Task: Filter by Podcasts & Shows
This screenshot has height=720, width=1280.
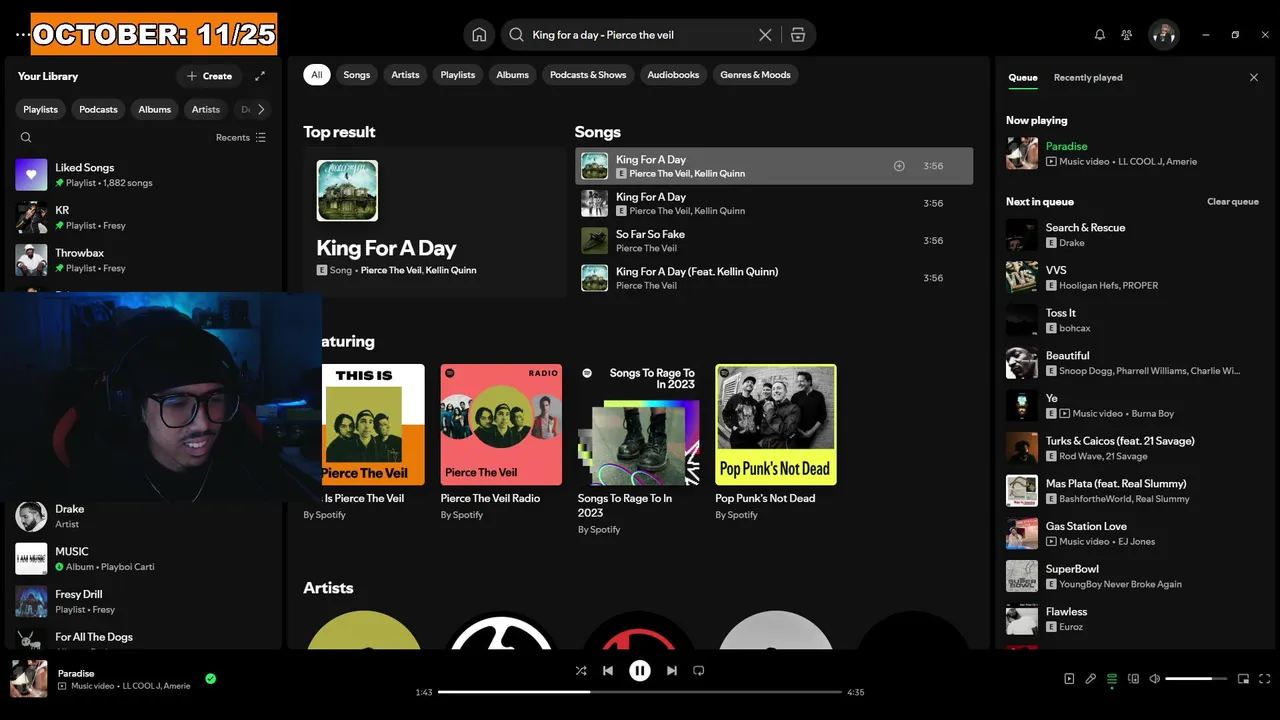Action: pos(588,75)
